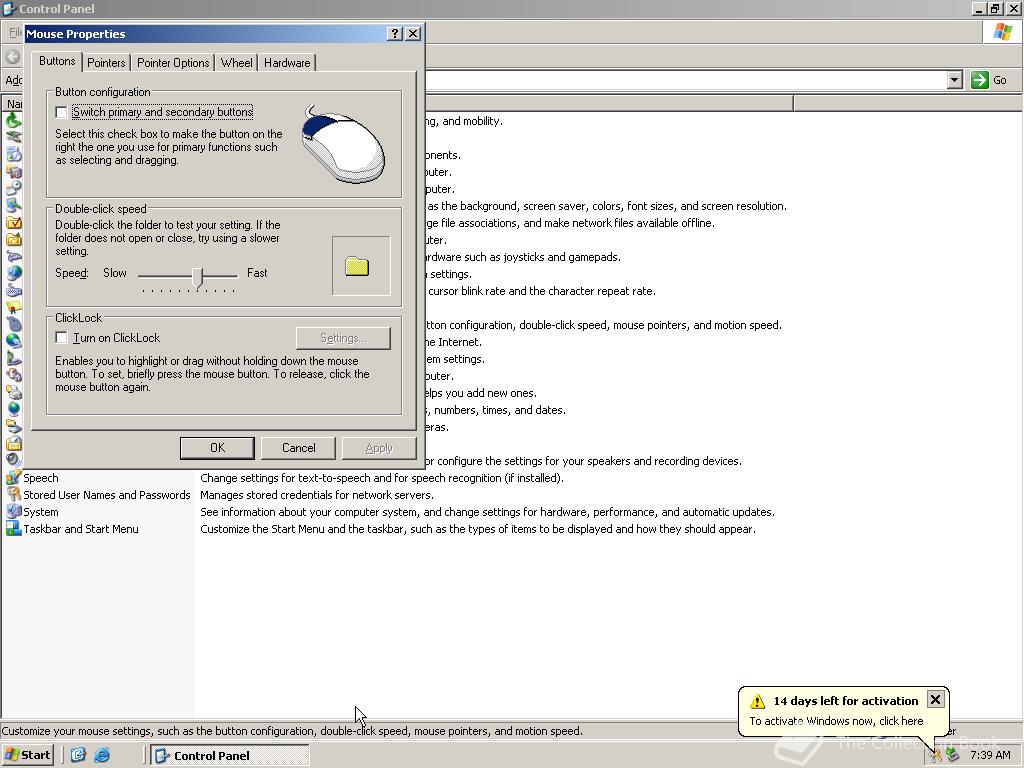Select the Regional and Language Options globe icon
Image resolution: width=1024 pixels, height=768 pixels.
14,409
